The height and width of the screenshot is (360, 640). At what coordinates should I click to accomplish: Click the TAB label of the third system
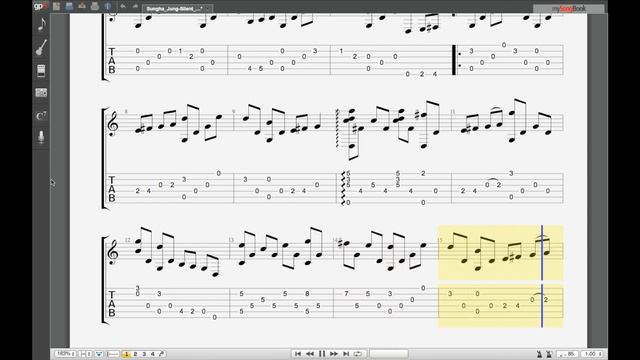pos(112,304)
